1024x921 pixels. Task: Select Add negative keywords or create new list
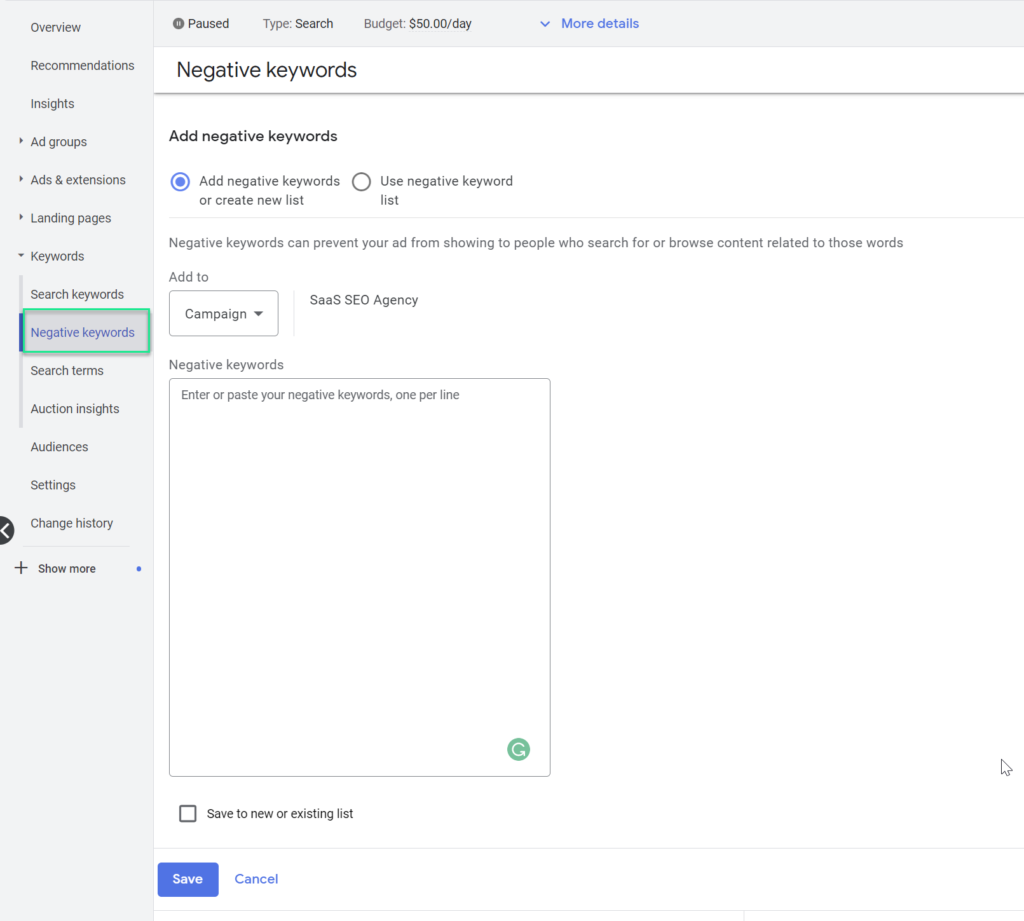point(180,182)
